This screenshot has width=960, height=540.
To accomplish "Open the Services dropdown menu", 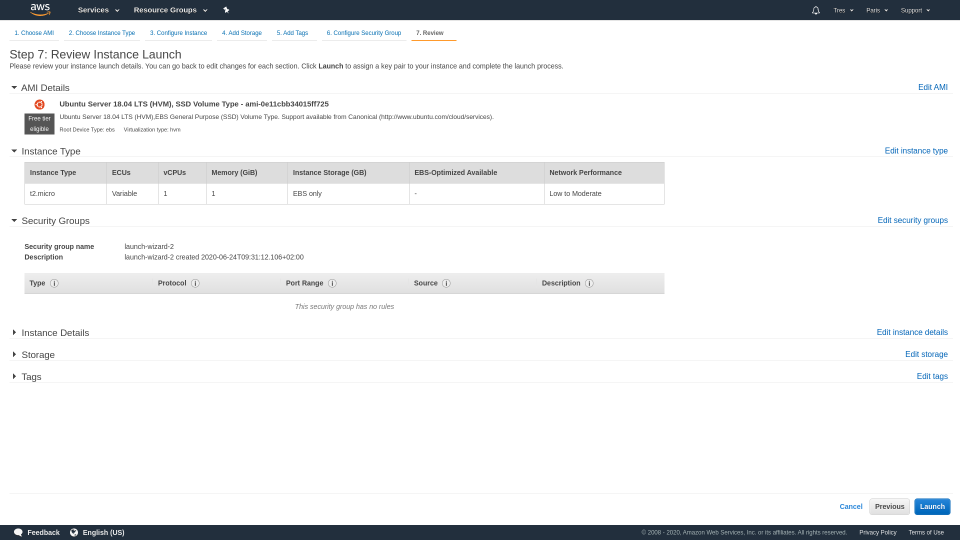I will tap(99, 10).
